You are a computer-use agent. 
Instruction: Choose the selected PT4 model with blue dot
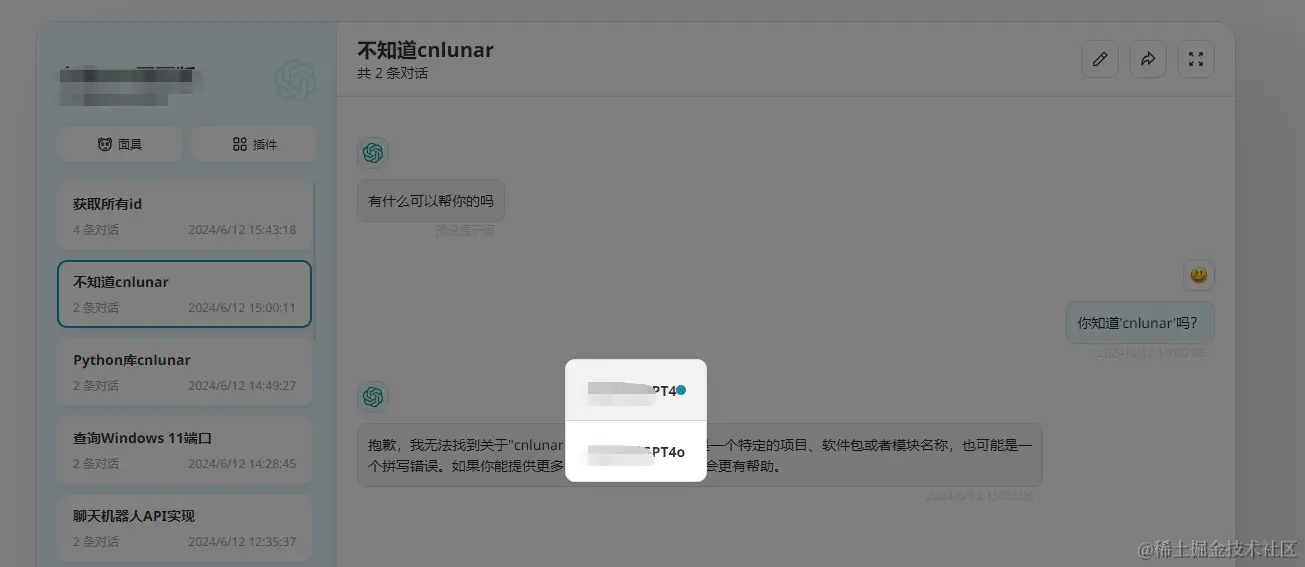tap(636, 390)
